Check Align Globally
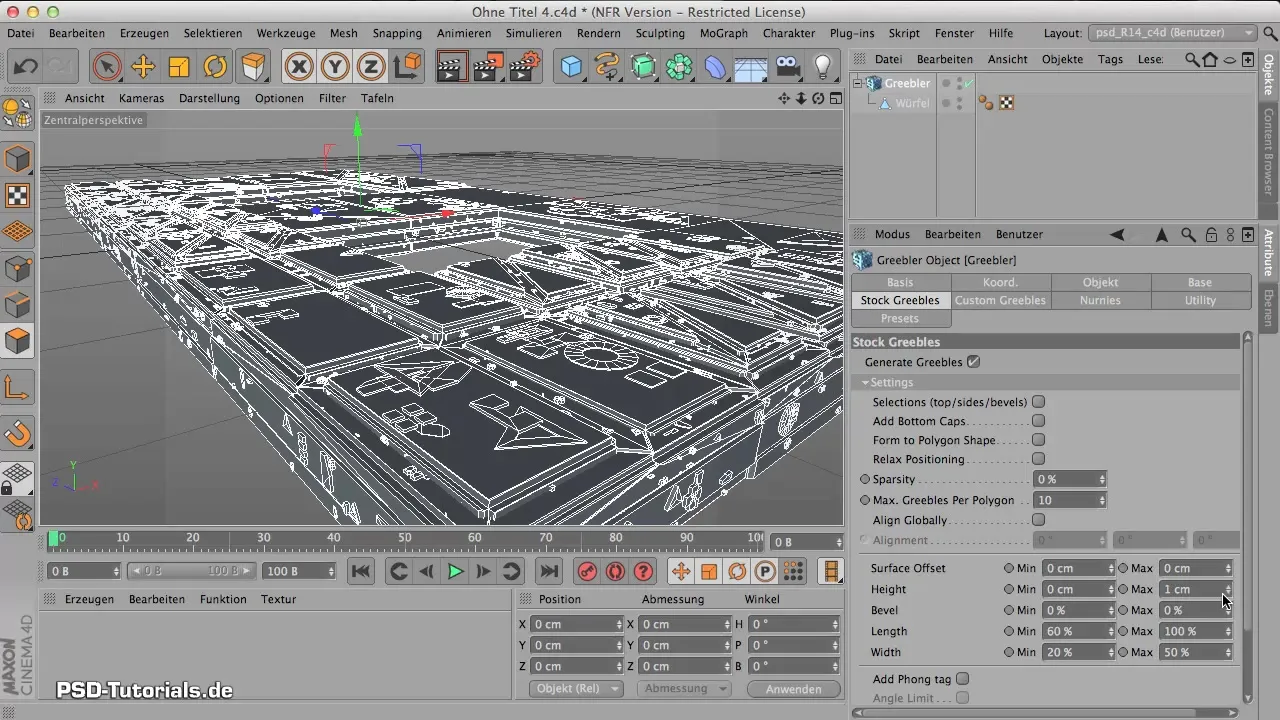The width and height of the screenshot is (1280, 720). point(1038,520)
